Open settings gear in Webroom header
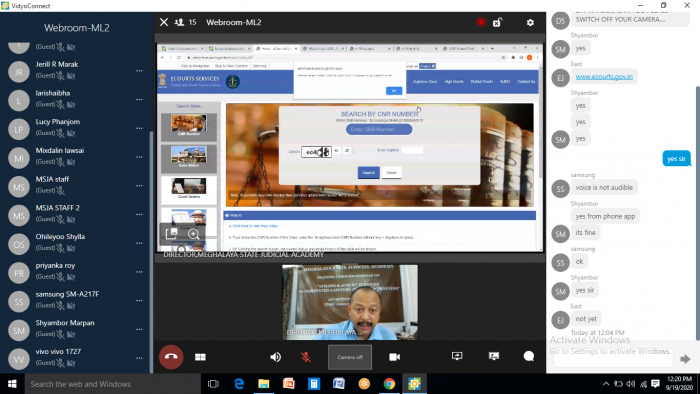 pos(530,22)
